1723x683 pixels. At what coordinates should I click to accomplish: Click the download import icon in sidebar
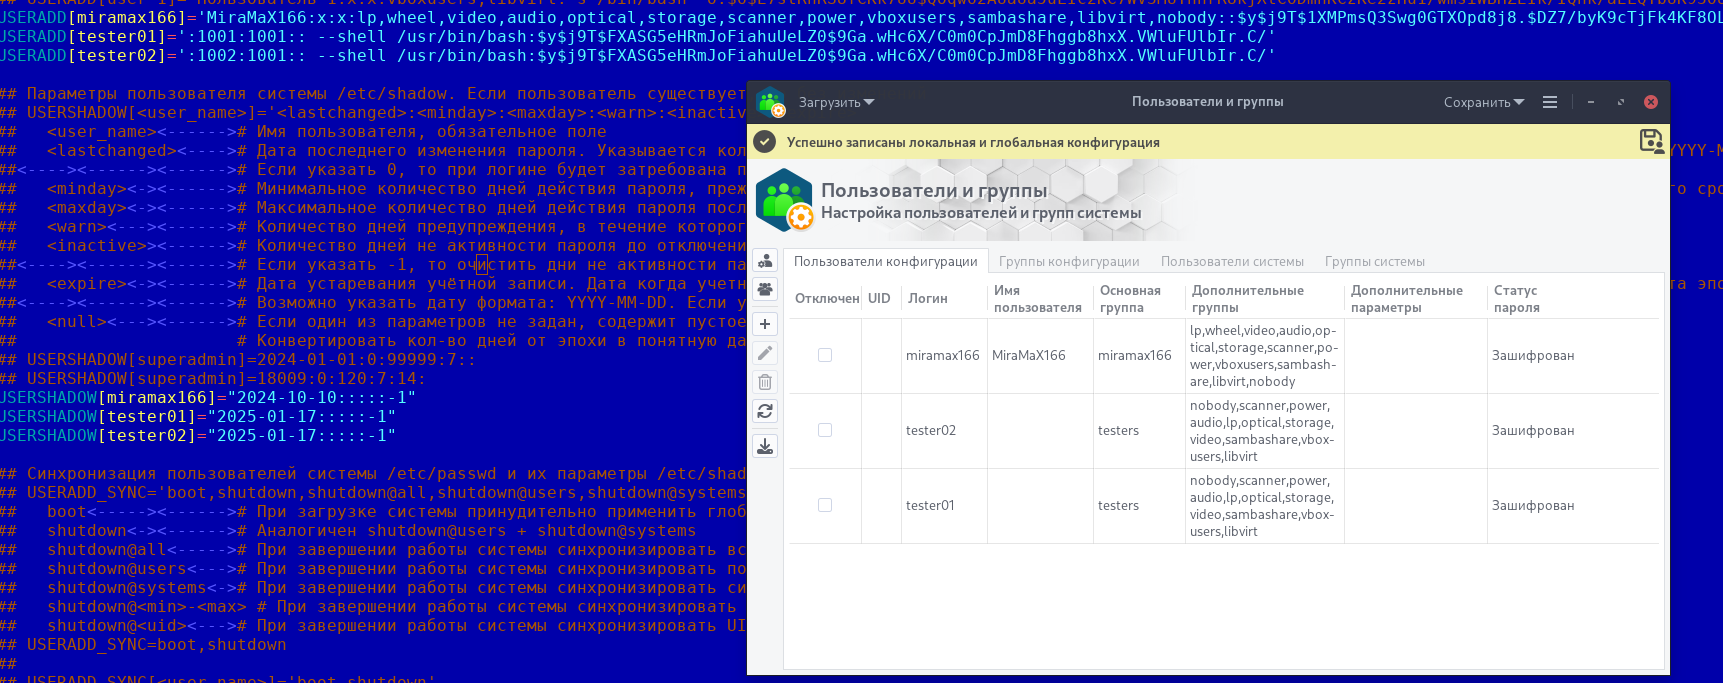(765, 446)
